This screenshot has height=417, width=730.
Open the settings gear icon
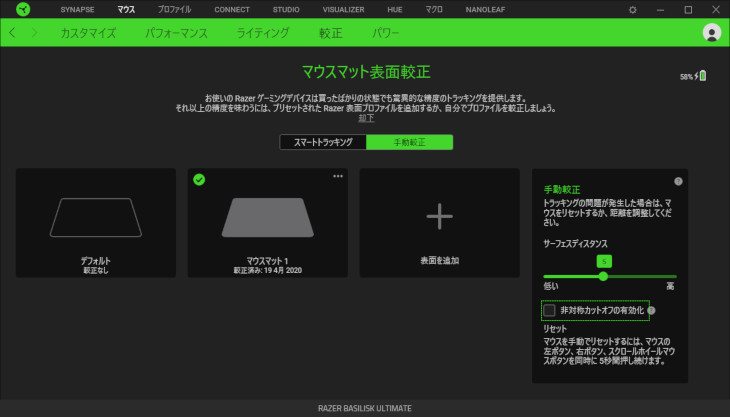632,9
